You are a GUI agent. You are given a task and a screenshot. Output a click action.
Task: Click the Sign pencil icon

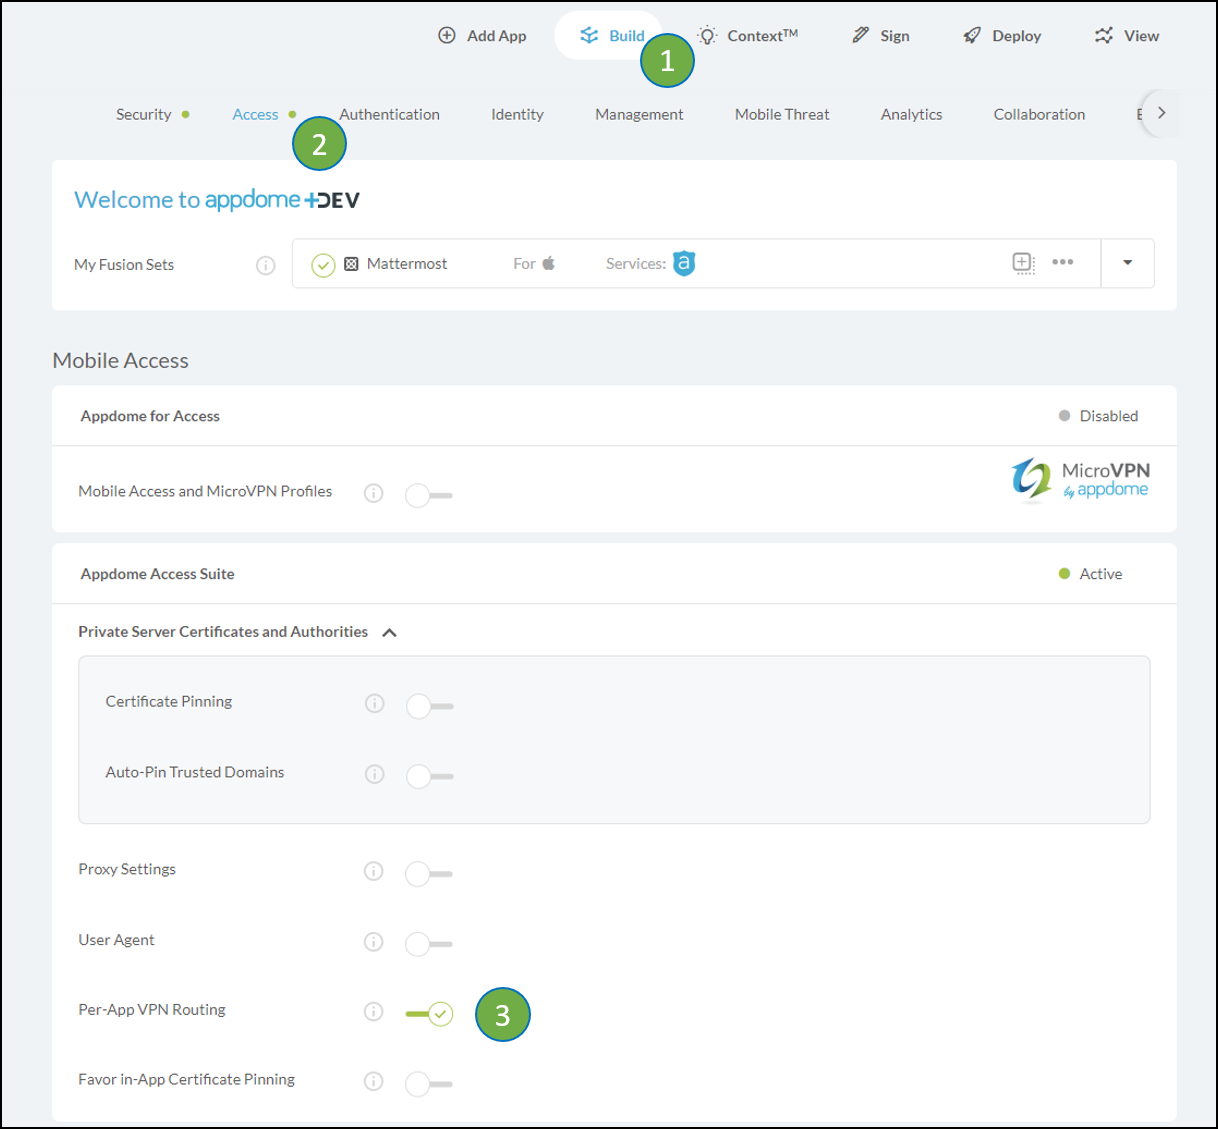[x=859, y=34]
